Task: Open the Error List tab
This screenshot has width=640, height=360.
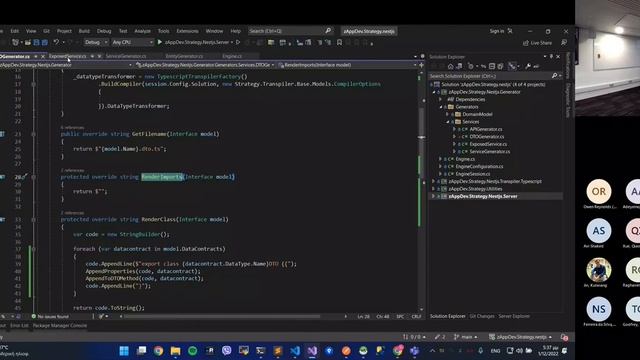Action: pyautogui.click(x=19, y=326)
